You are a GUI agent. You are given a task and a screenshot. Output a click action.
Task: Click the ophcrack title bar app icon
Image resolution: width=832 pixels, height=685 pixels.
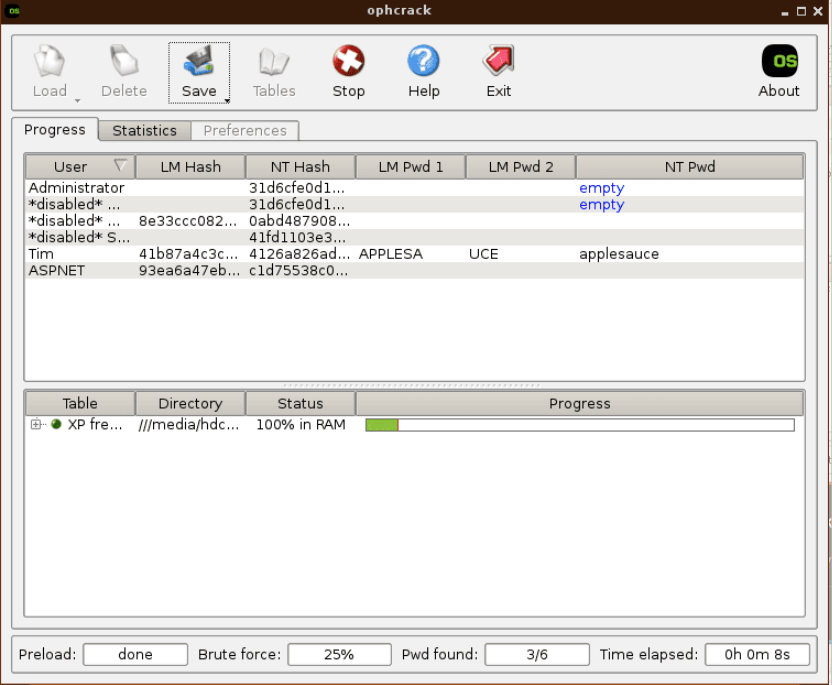tap(14, 11)
